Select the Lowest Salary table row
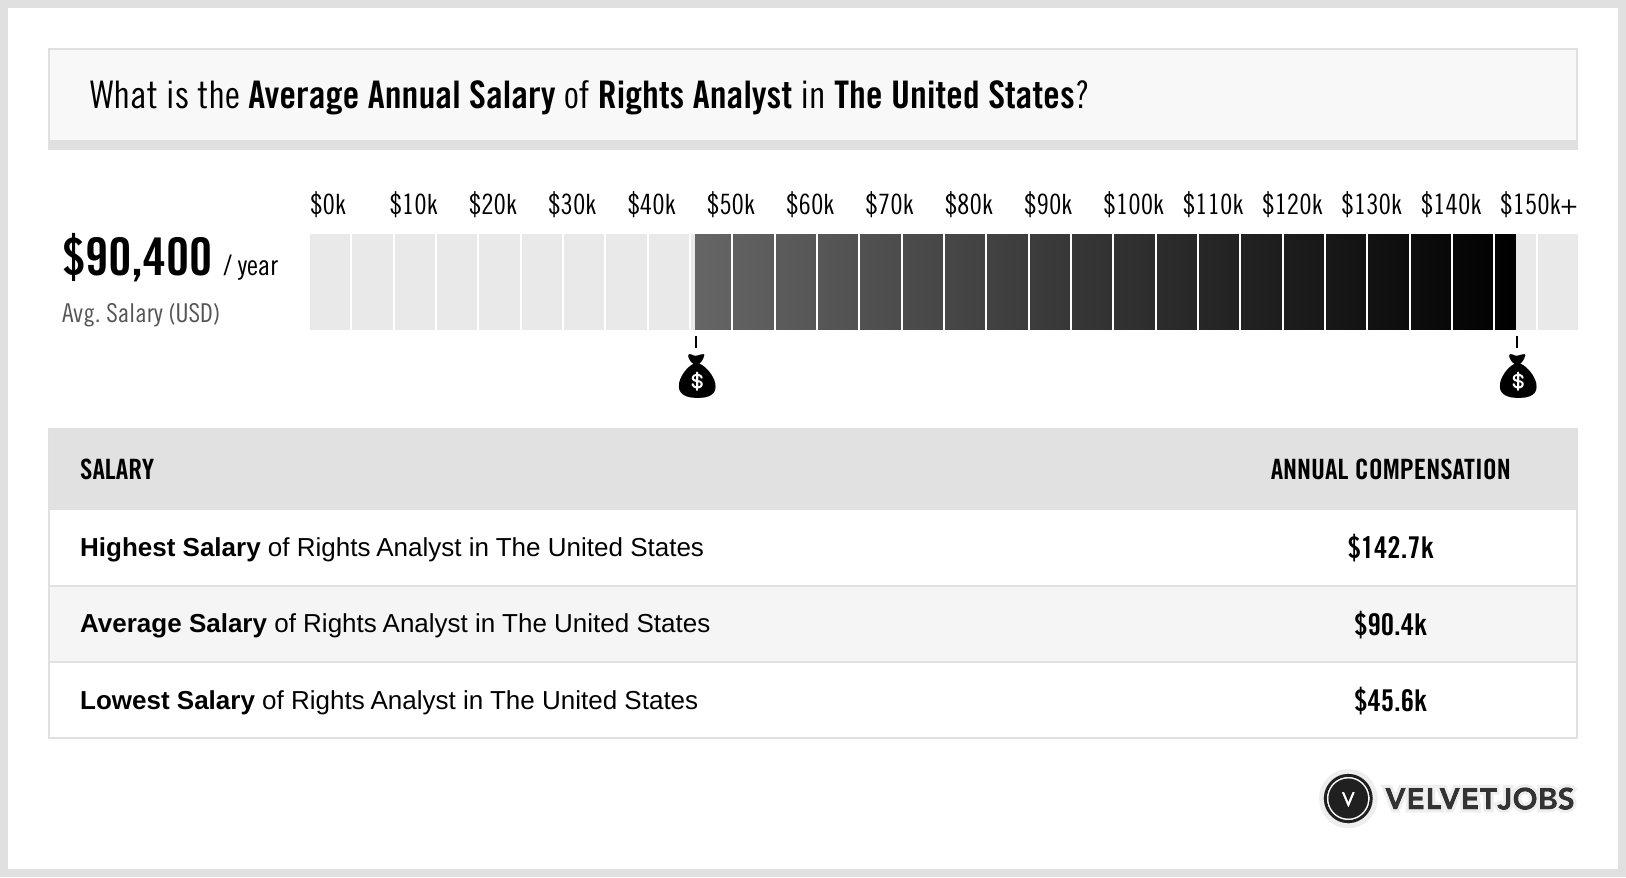The width and height of the screenshot is (1626, 878). pos(812,700)
